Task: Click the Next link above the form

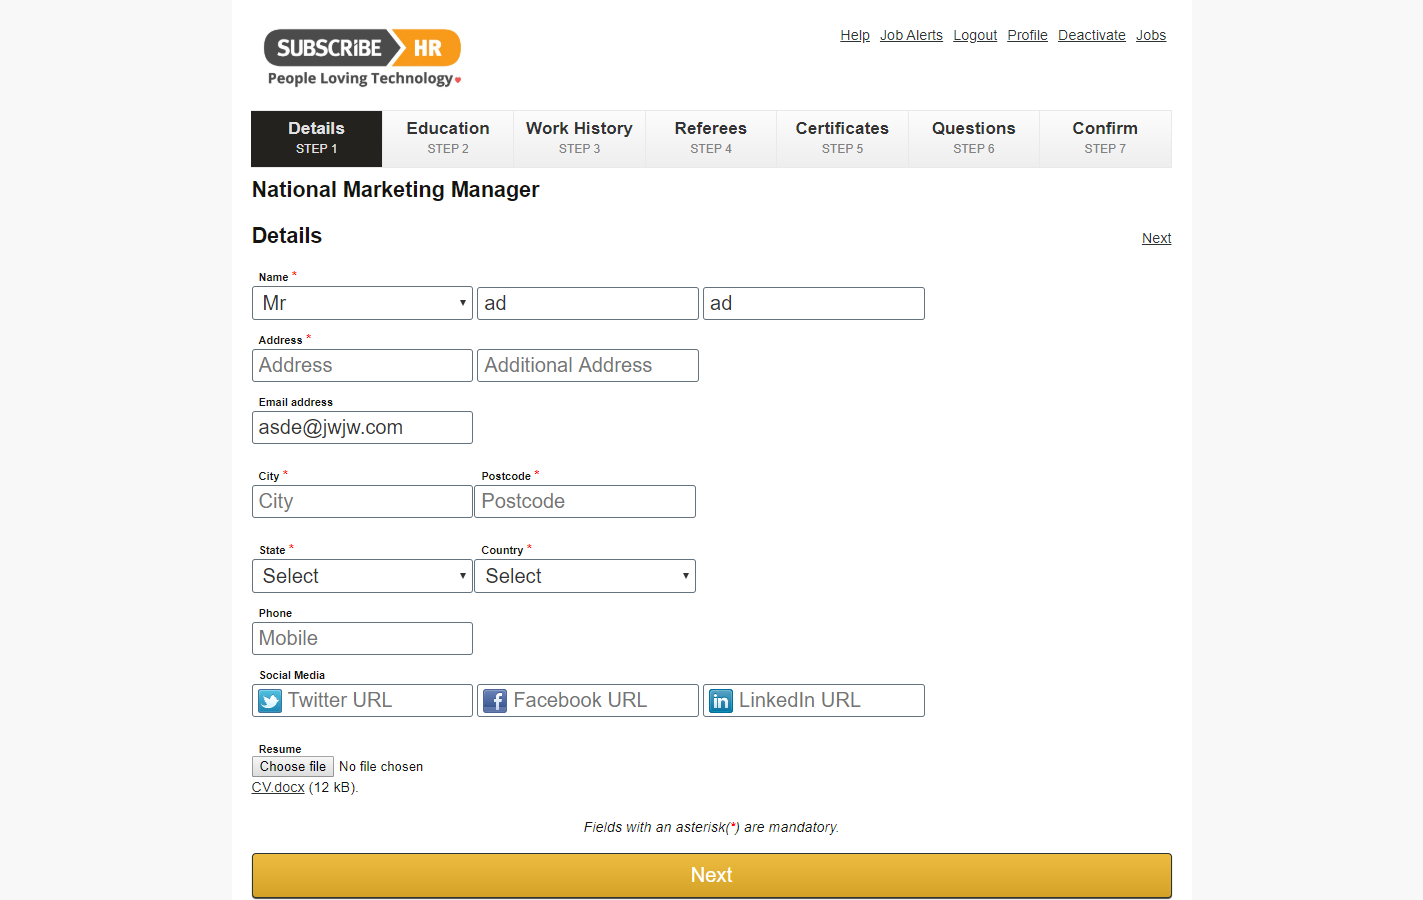Action: pos(1156,238)
